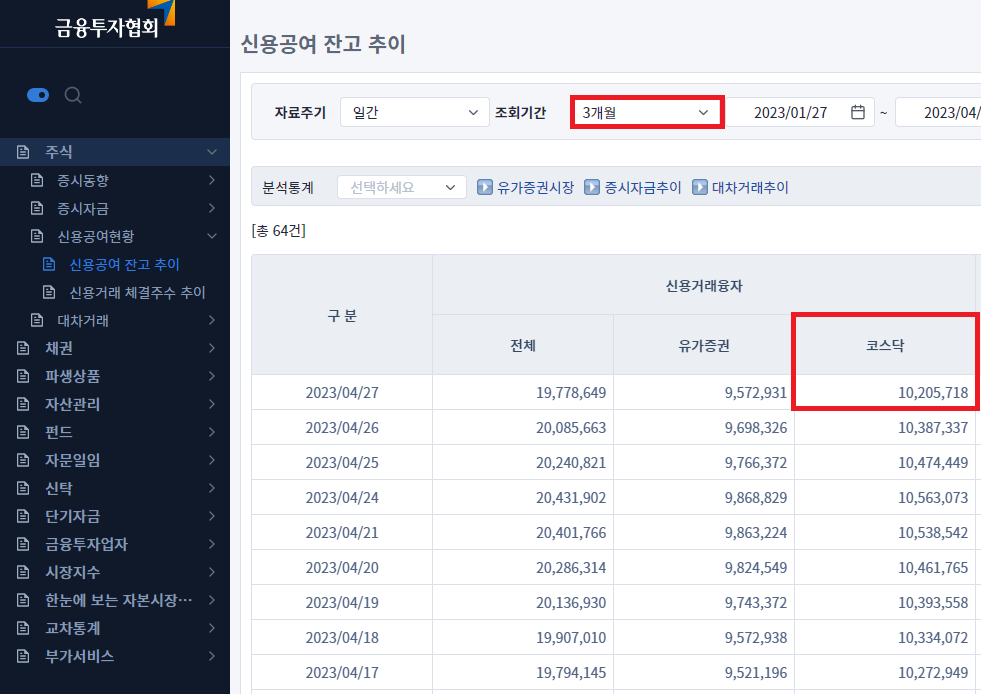Image resolution: width=981 pixels, height=694 pixels.
Task: Expand the 펀드 menu chevron
Action: [212, 432]
